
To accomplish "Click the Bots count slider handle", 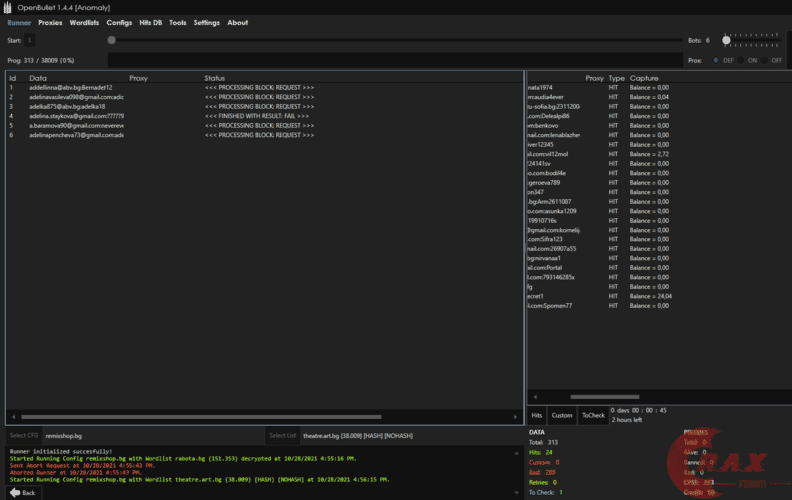I will 726,40.
